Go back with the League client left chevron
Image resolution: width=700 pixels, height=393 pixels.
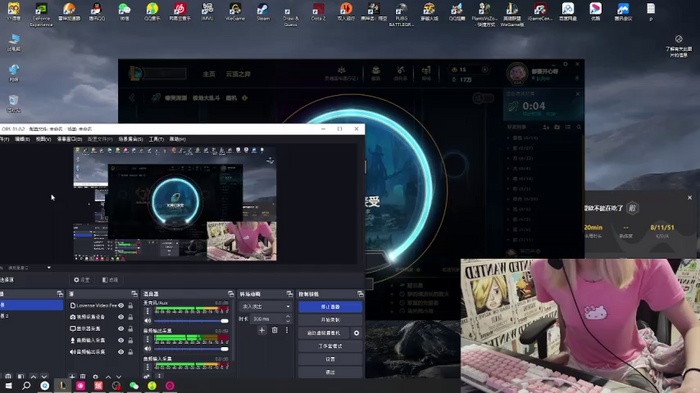click(x=132, y=98)
